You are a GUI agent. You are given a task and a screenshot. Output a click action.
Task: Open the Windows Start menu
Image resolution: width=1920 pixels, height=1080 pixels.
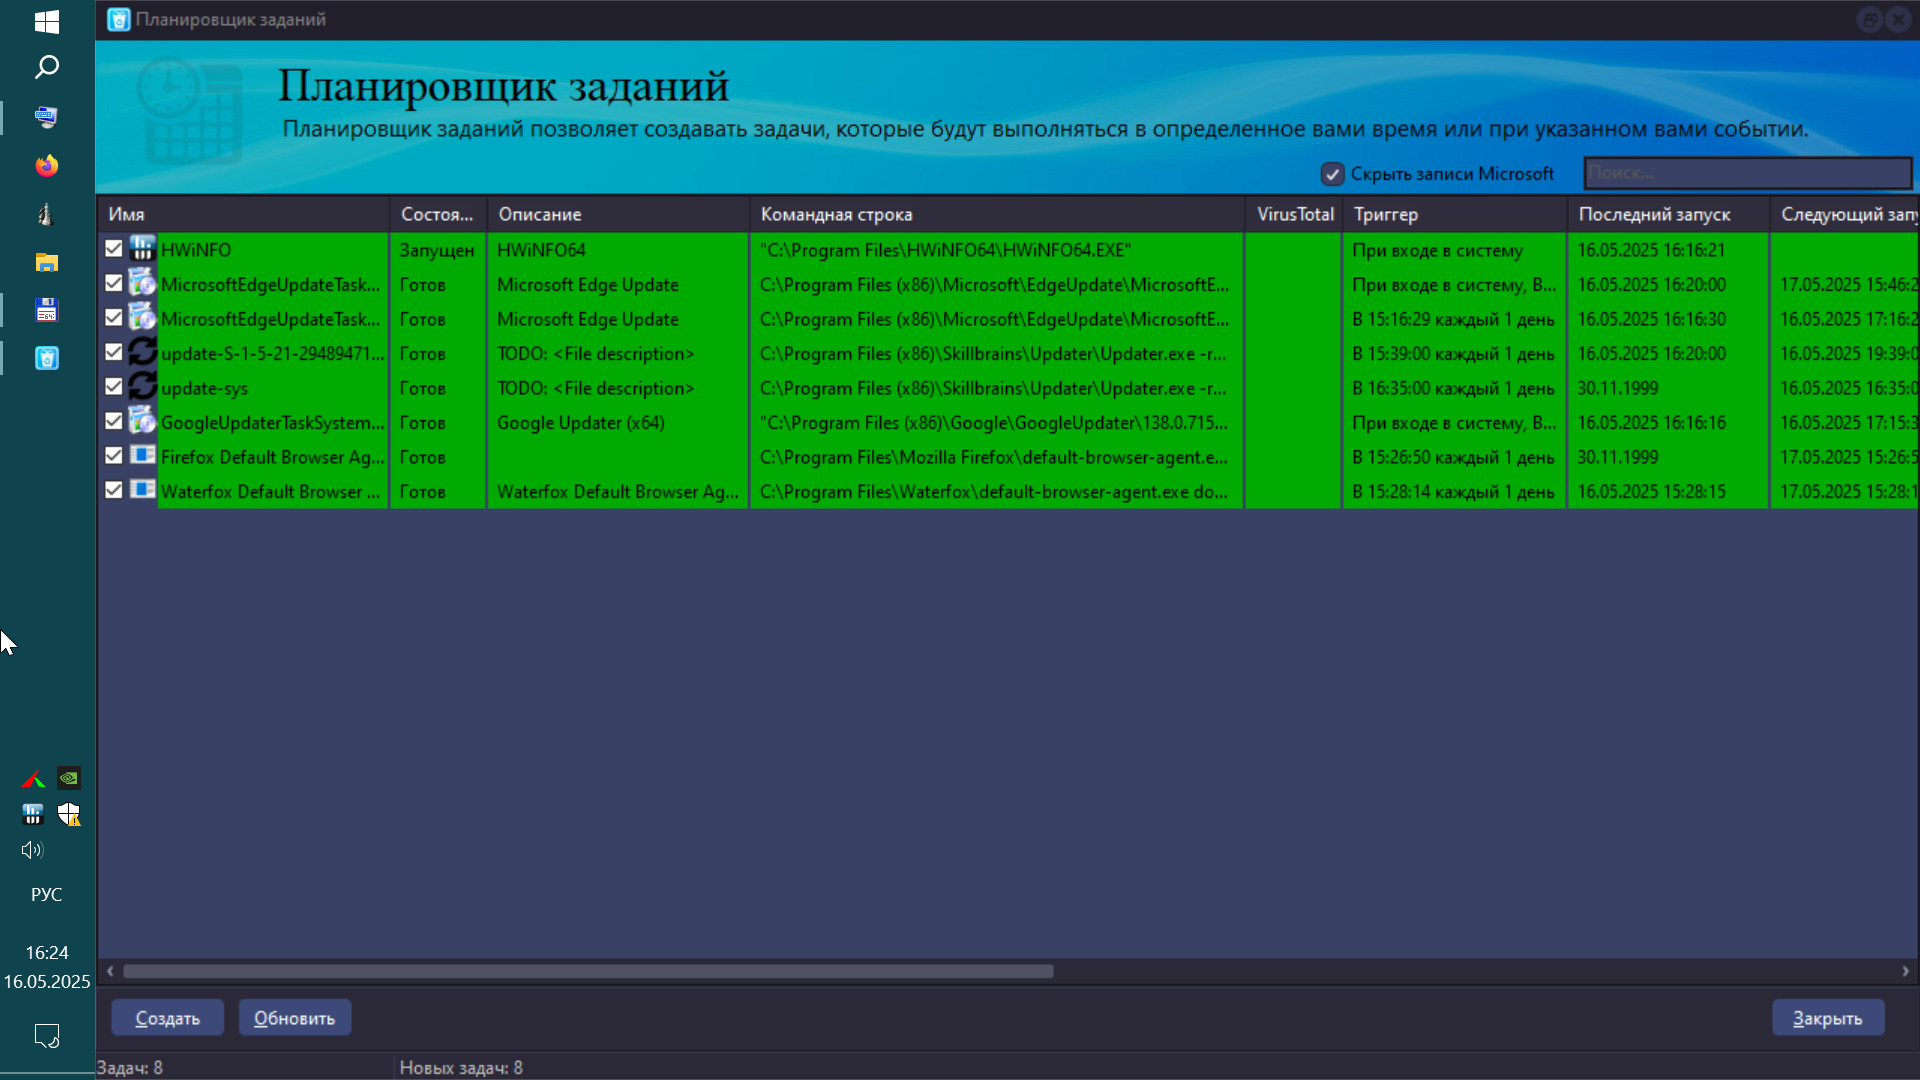coord(47,21)
